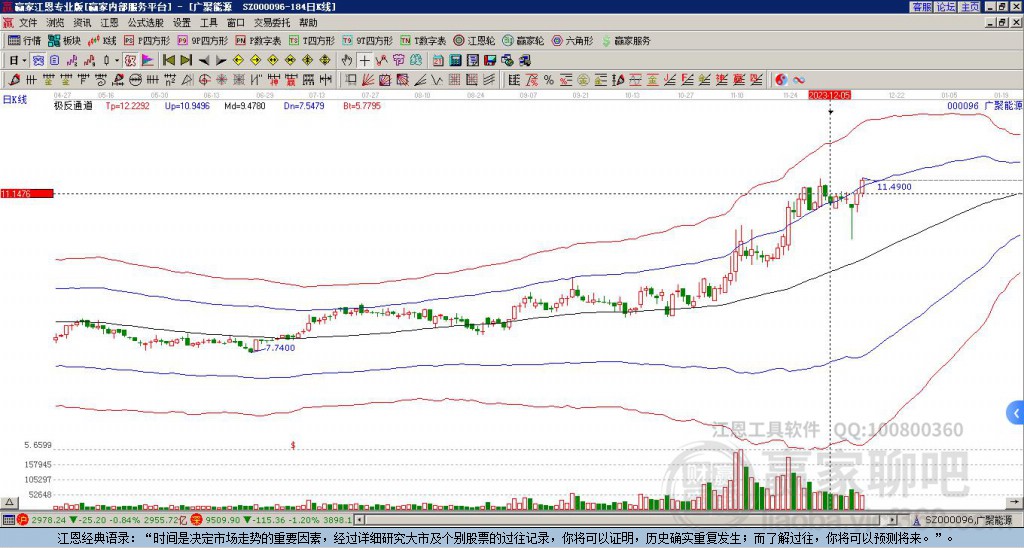
Task: Open the 行情 quotes view
Action: coord(25,40)
